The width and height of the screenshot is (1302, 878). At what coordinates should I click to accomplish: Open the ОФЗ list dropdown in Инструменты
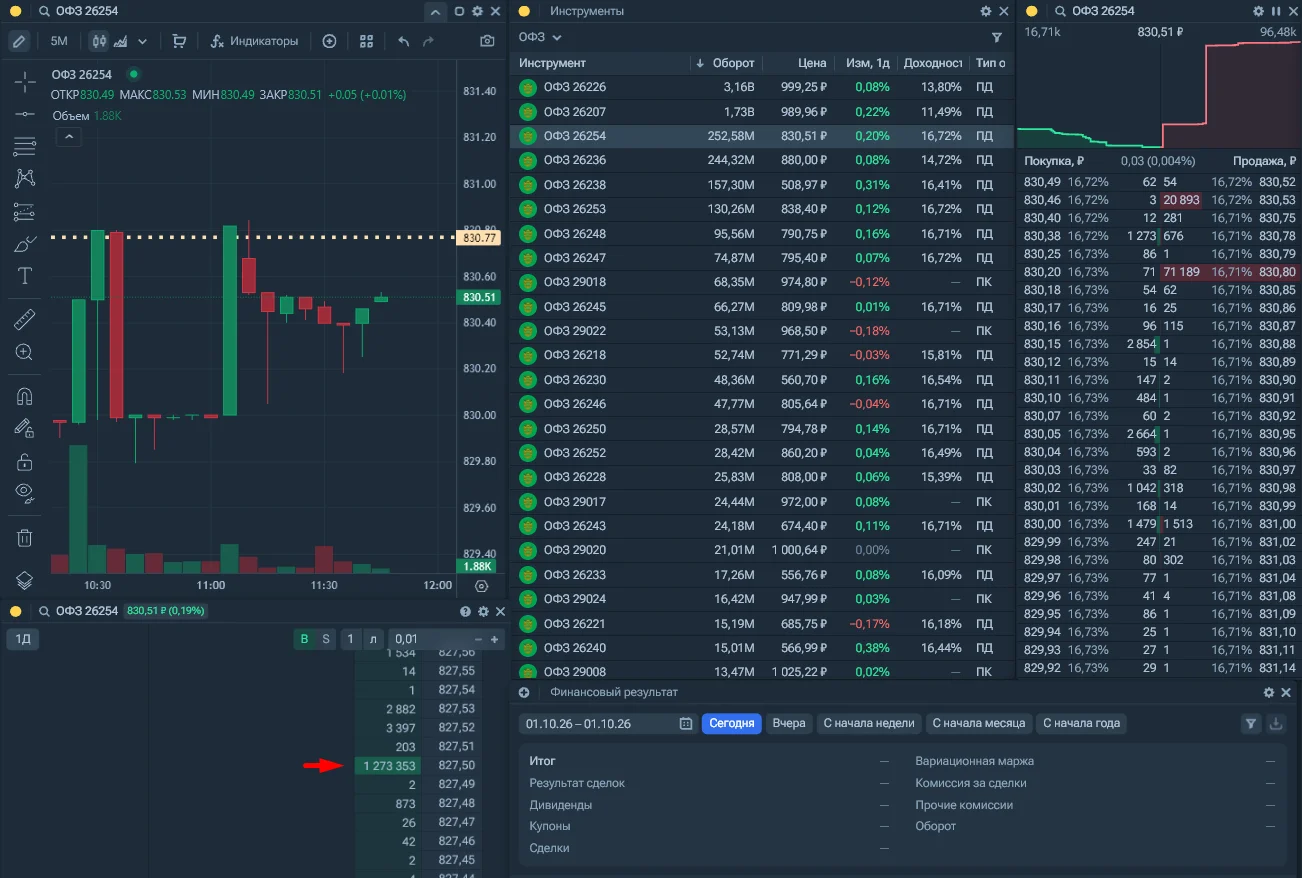point(540,37)
